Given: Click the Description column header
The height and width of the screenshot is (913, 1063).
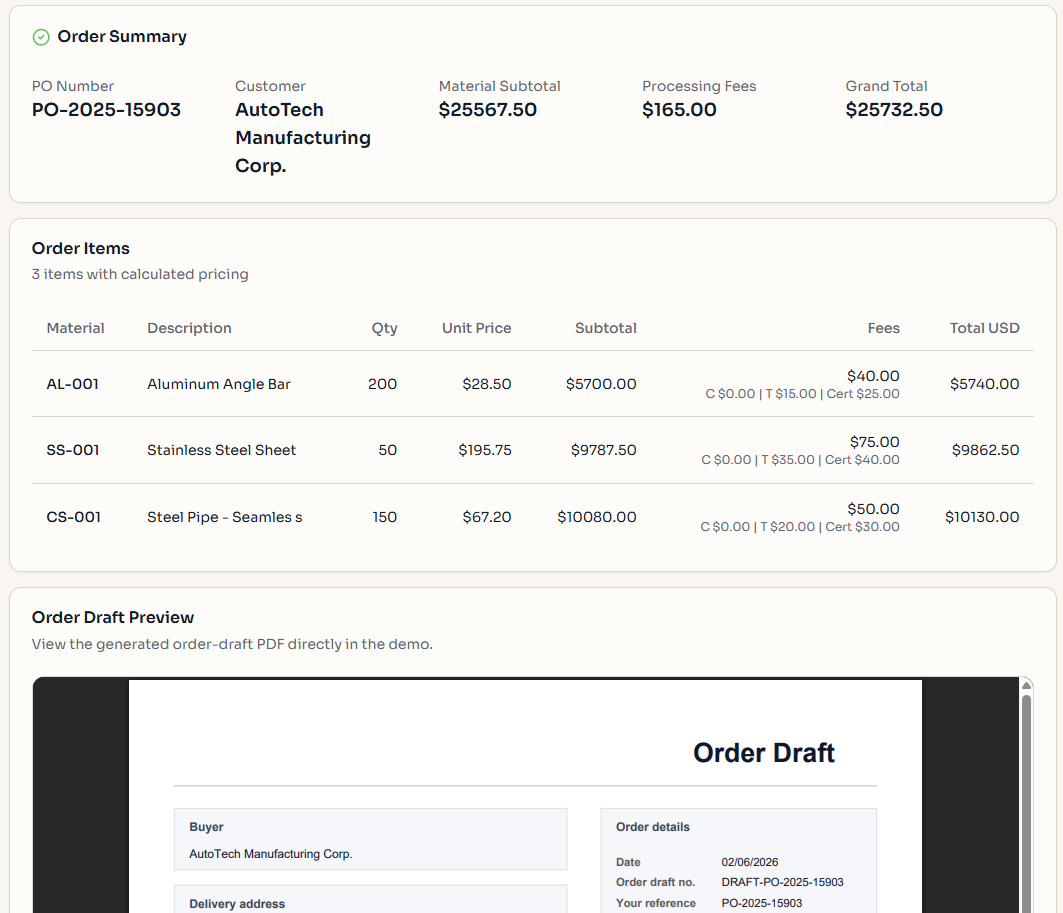Looking at the screenshot, I should [189, 328].
